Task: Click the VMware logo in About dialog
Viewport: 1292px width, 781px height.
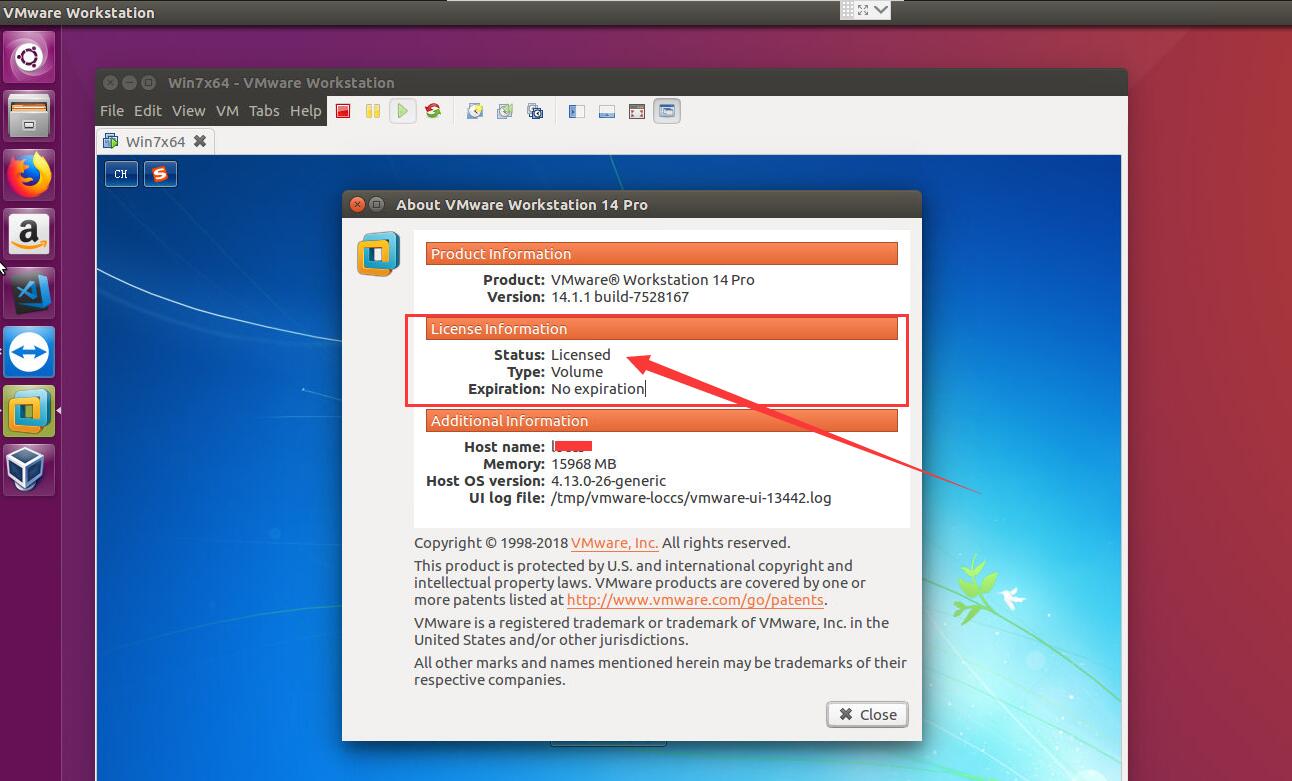Action: pos(378,253)
